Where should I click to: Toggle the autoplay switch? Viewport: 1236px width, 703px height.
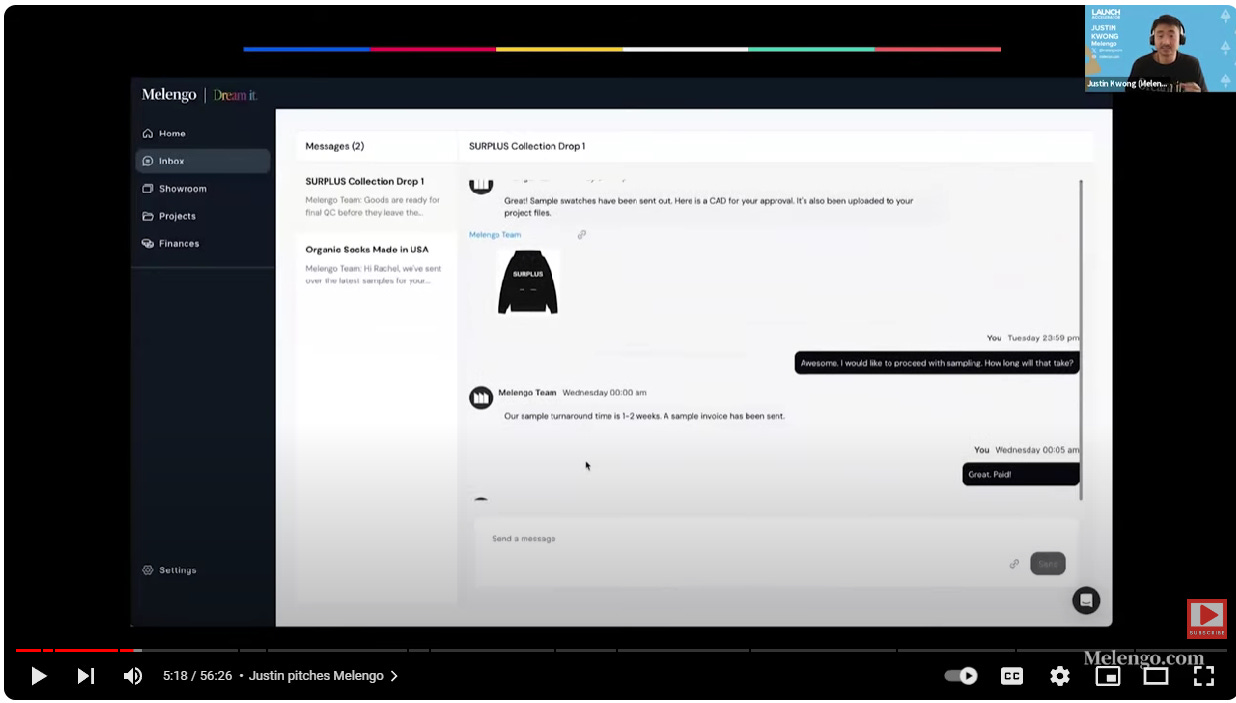(961, 676)
